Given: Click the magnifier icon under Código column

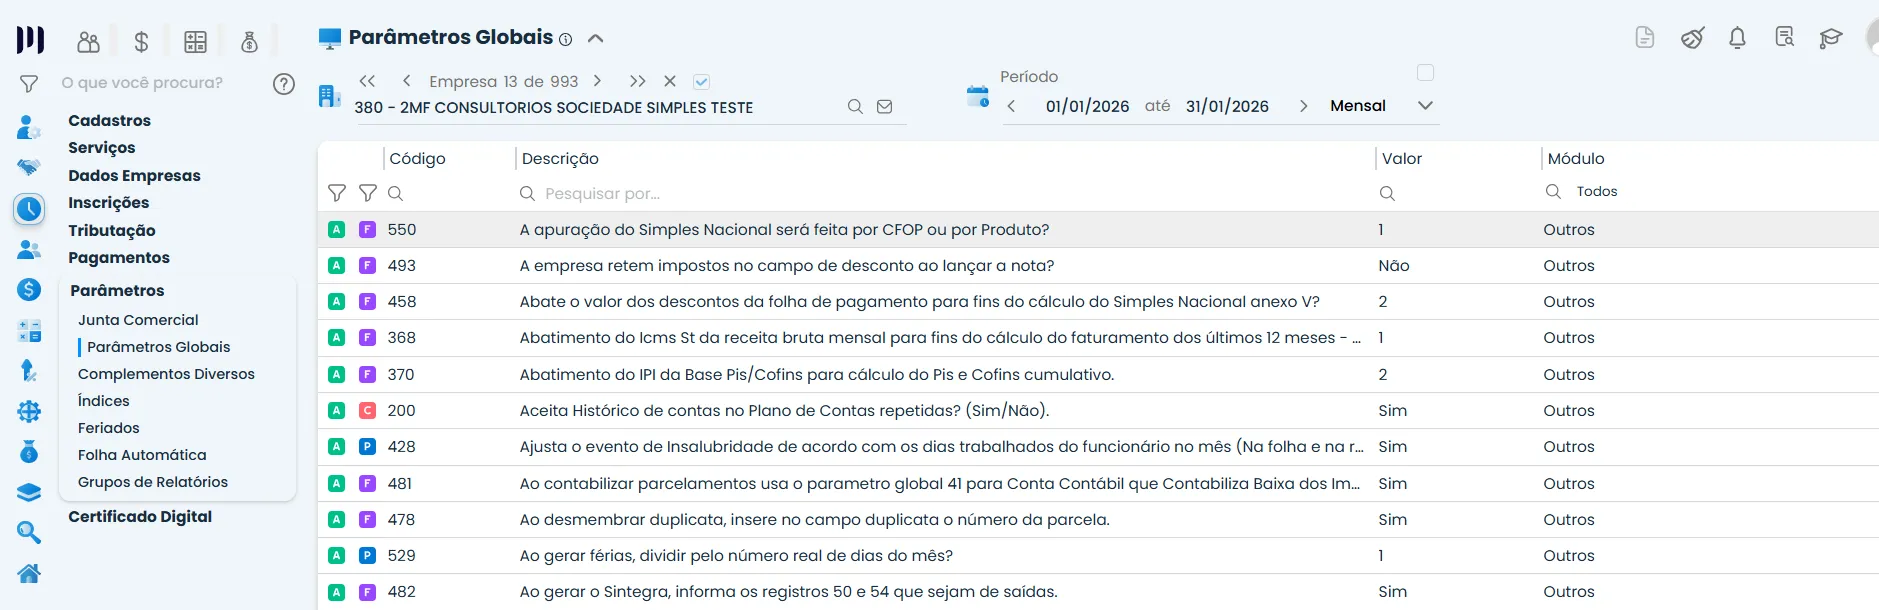Looking at the screenshot, I should tap(395, 193).
